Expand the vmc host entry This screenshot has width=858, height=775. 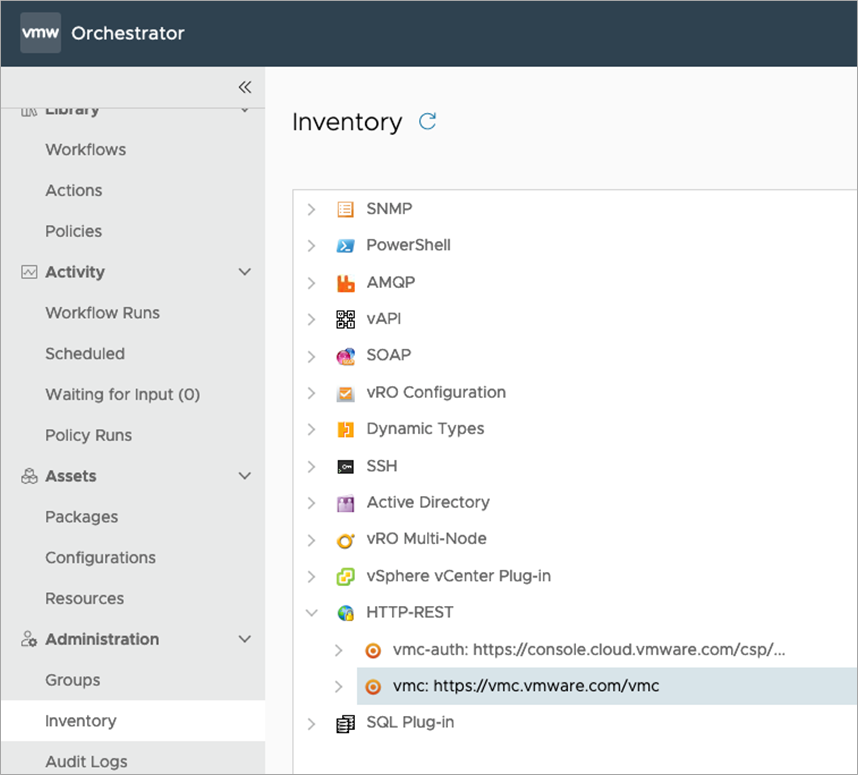click(339, 686)
